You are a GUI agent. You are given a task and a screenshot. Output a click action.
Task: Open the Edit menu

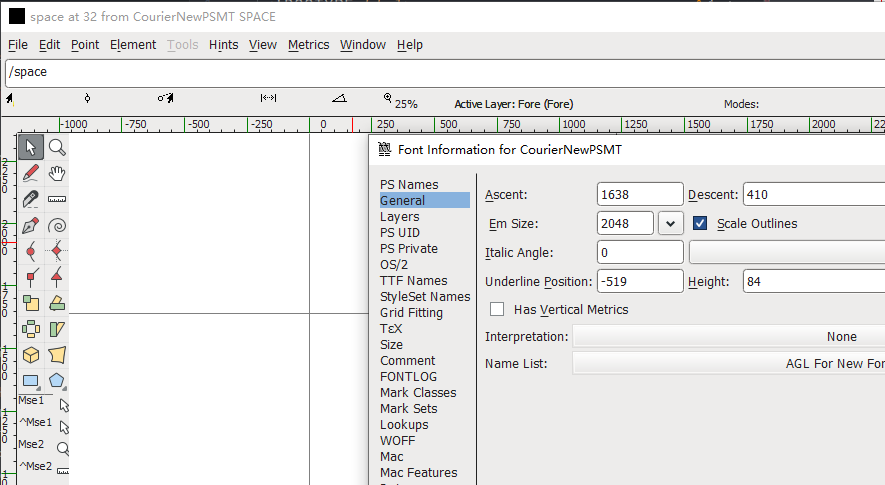coord(49,45)
